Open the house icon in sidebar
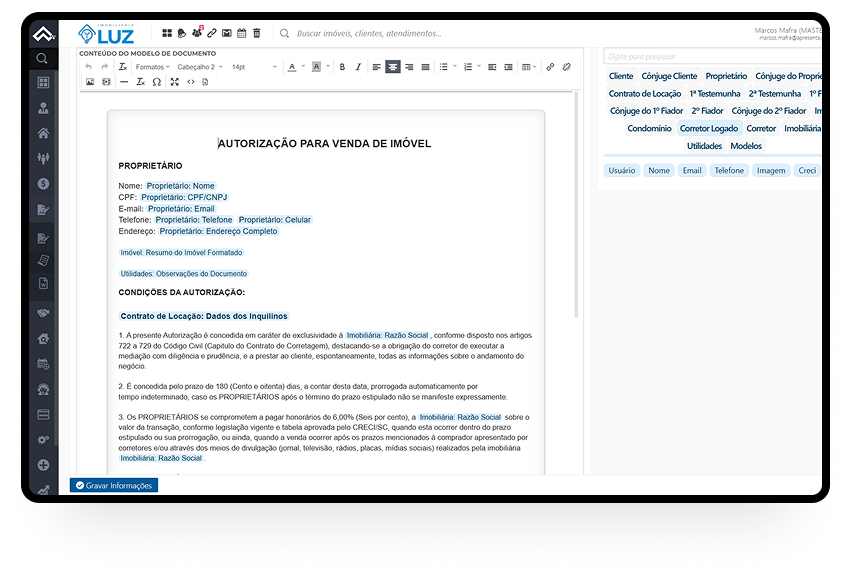The width and height of the screenshot is (851, 579). click(43, 133)
